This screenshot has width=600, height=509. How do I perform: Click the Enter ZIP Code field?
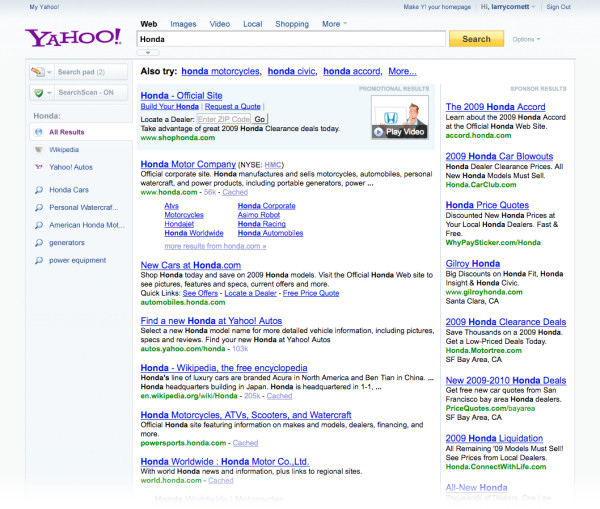(223, 119)
